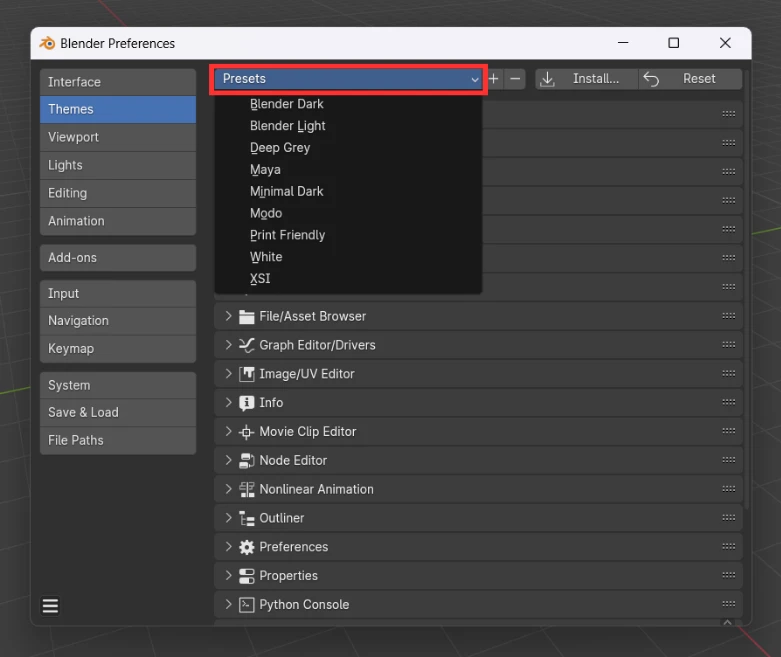Screen dimensions: 781x657
Task: Click the Python Console icon
Action: (x=247, y=605)
